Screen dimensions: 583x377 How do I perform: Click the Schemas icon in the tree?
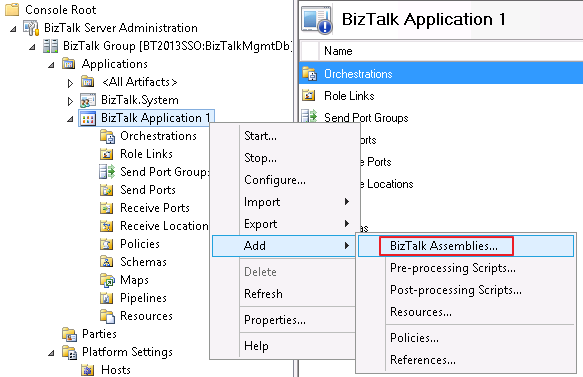(x=107, y=262)
